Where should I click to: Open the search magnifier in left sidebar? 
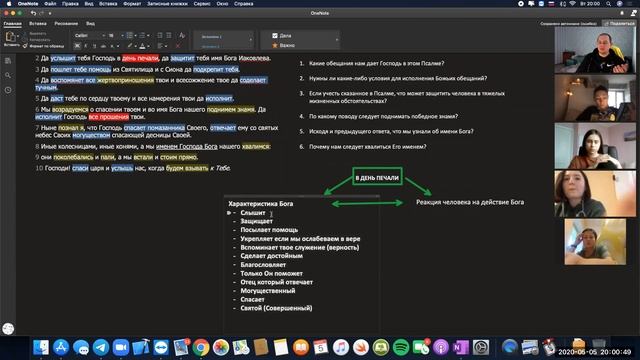[x=8, y=76]
